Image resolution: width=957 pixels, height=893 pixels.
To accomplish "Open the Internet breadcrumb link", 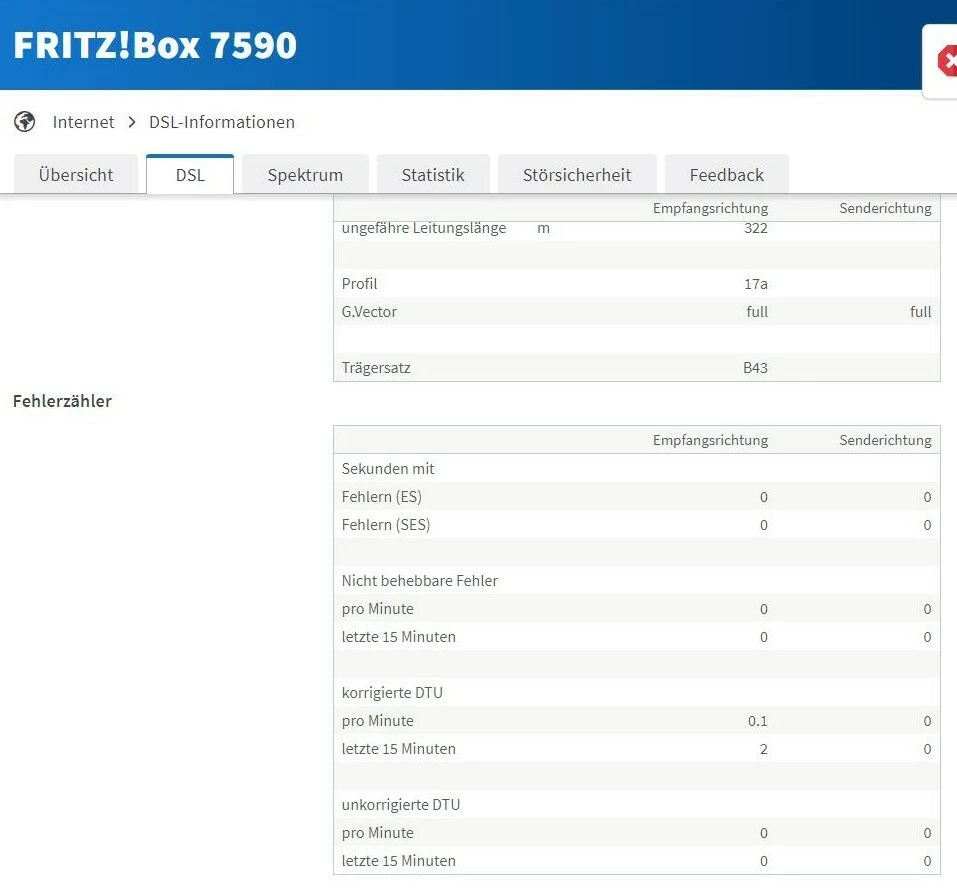I will [84, 122].
